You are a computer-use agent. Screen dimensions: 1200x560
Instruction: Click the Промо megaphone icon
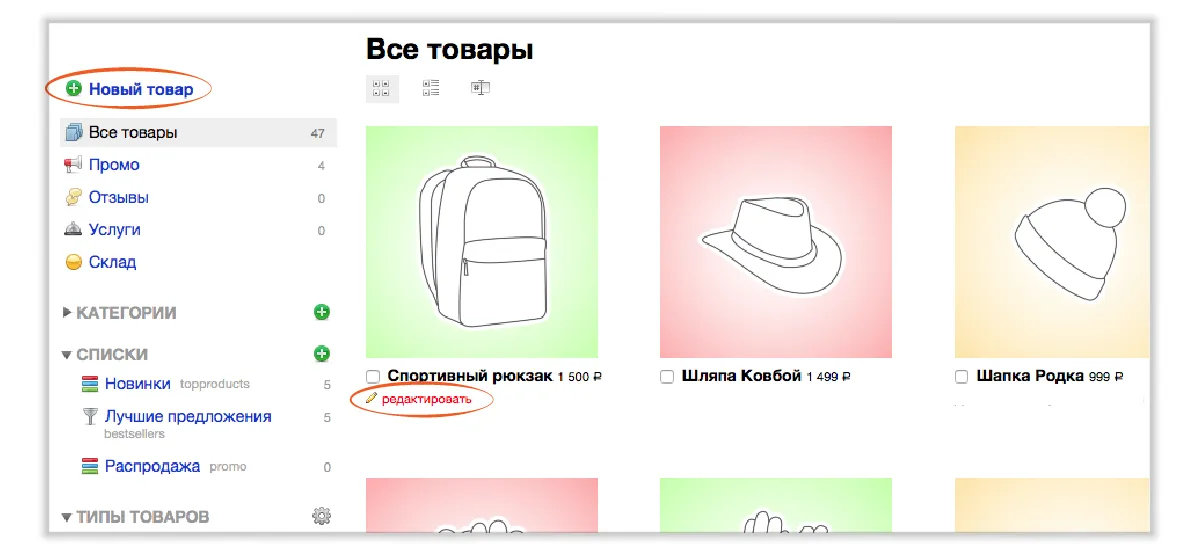click(x=73, y=165)
